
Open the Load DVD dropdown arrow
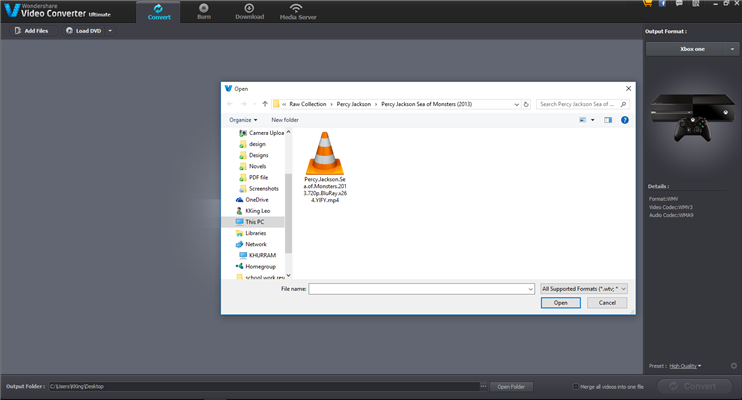coord(110,31)
